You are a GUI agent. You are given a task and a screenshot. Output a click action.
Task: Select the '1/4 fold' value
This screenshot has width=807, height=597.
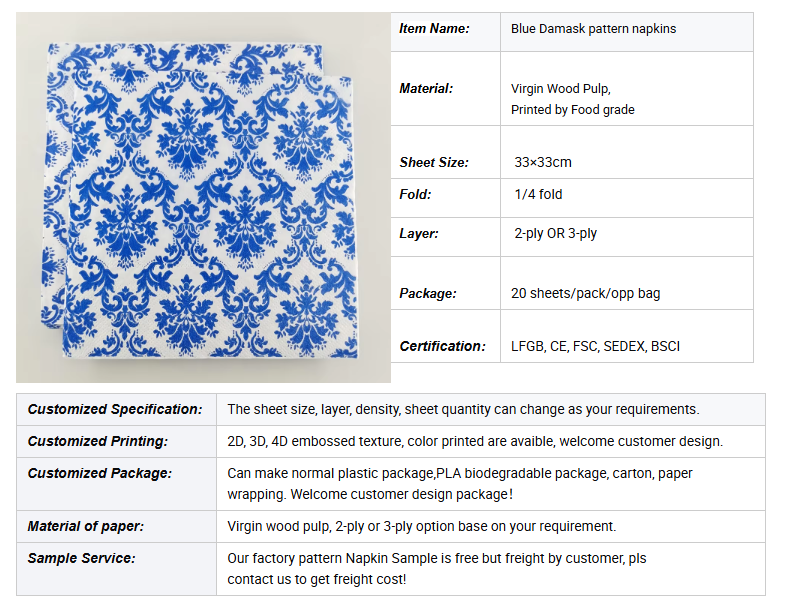tap(538, 194)
